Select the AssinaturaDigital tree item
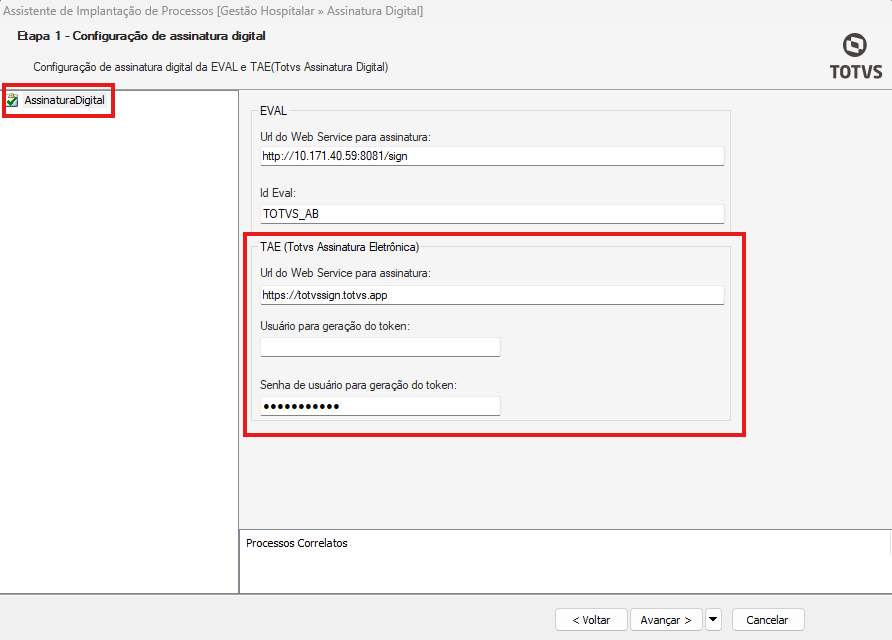 [x=65, y=100]
